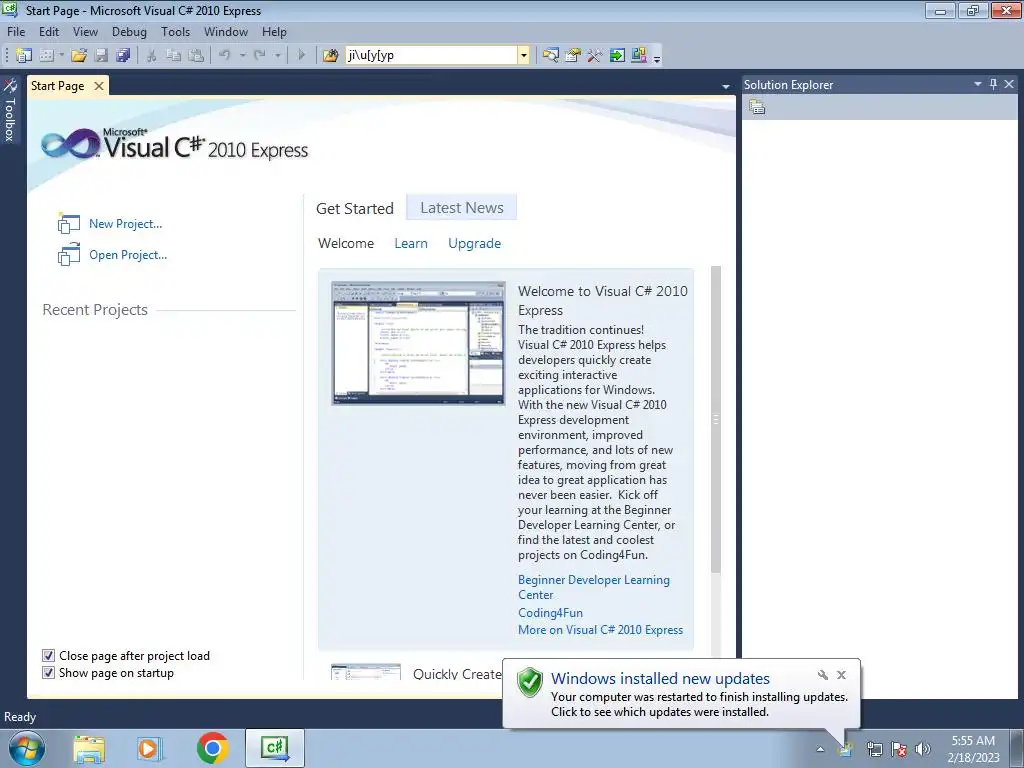Open the File menu
The height and width of the screenshot is (768, 1024).
pyautogui.click(x=16, y=32)
